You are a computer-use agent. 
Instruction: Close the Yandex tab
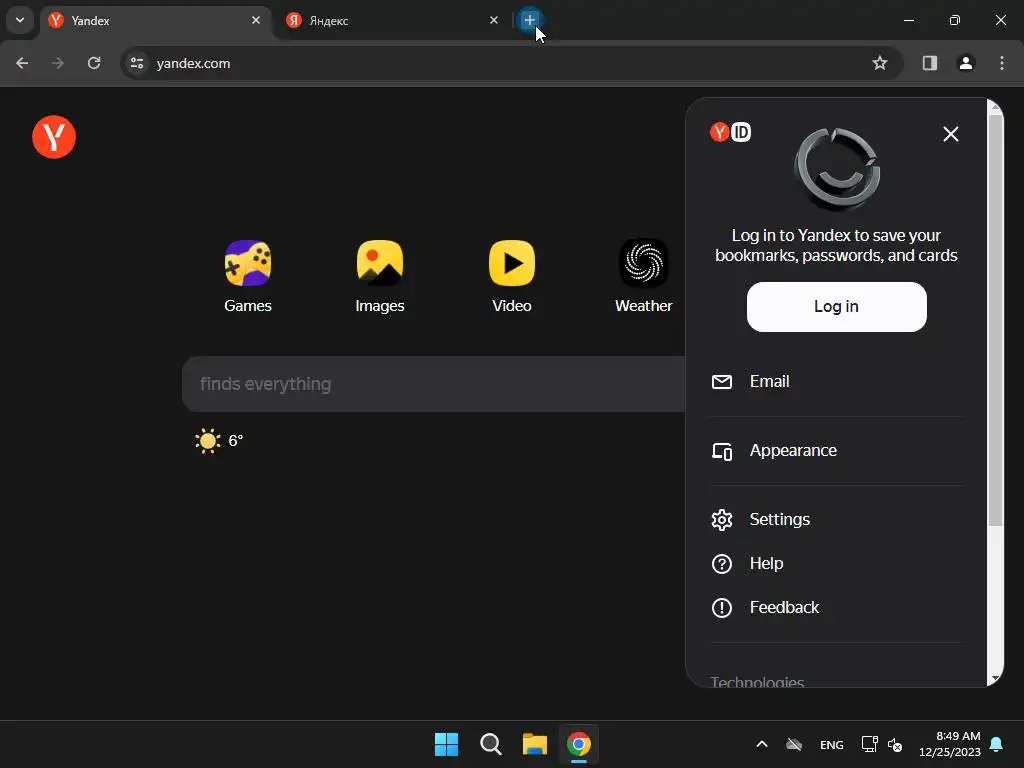point(256,20)
